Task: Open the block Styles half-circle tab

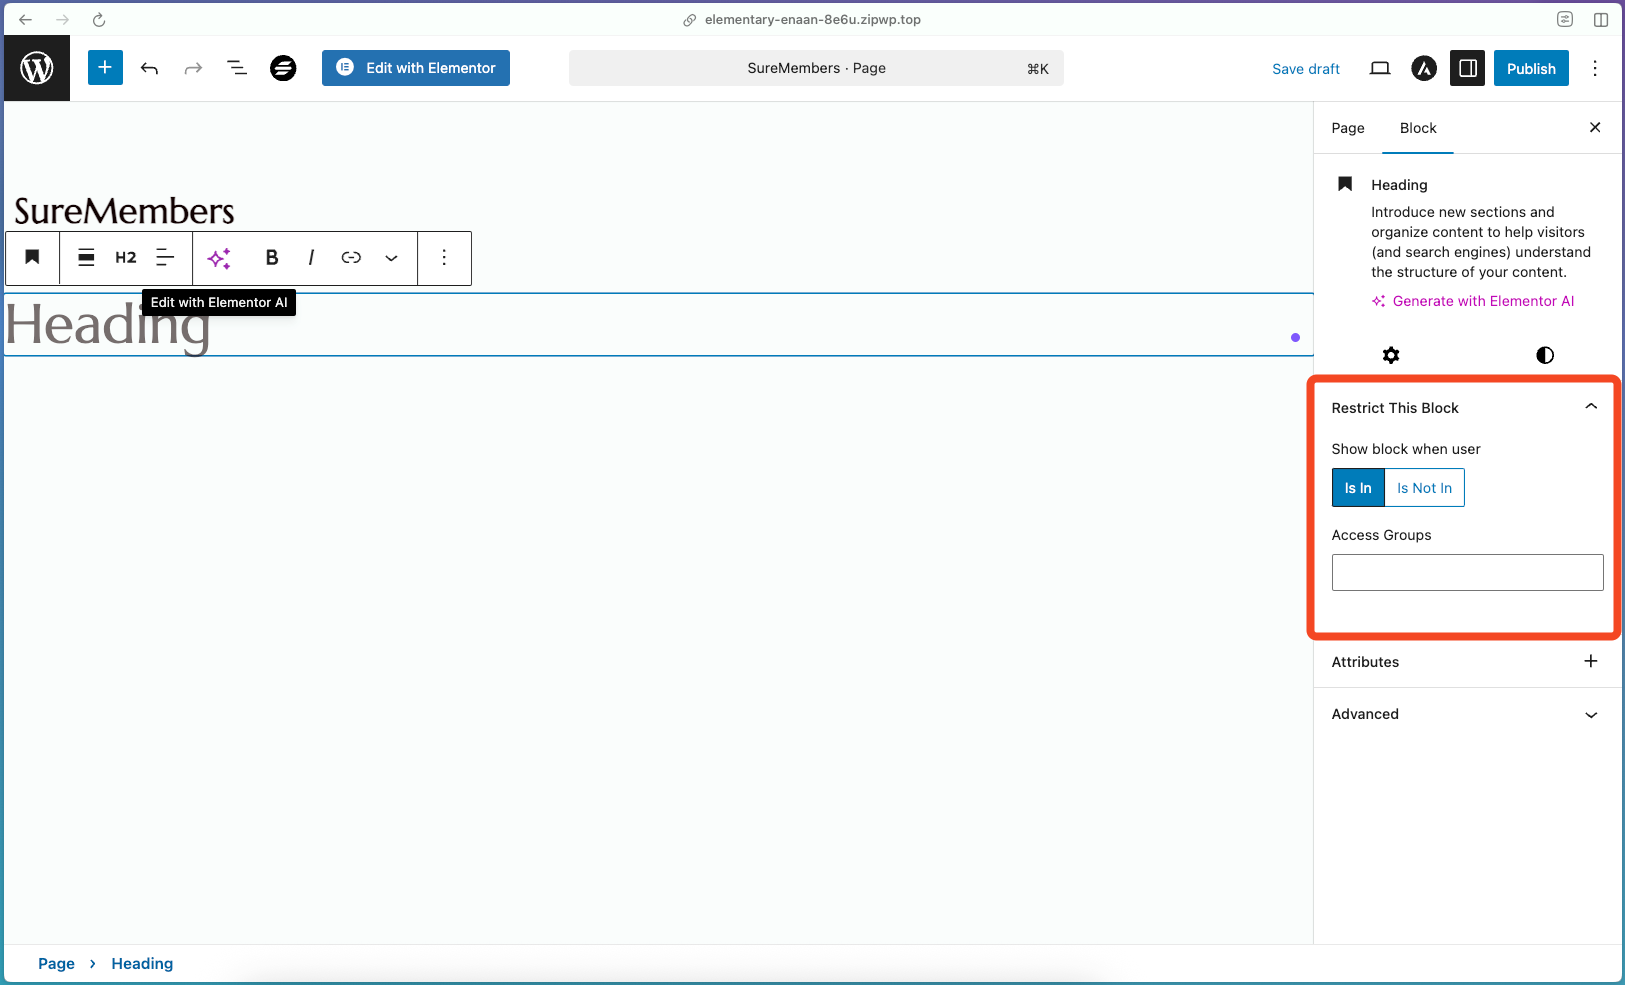Action: (1545, 355)
